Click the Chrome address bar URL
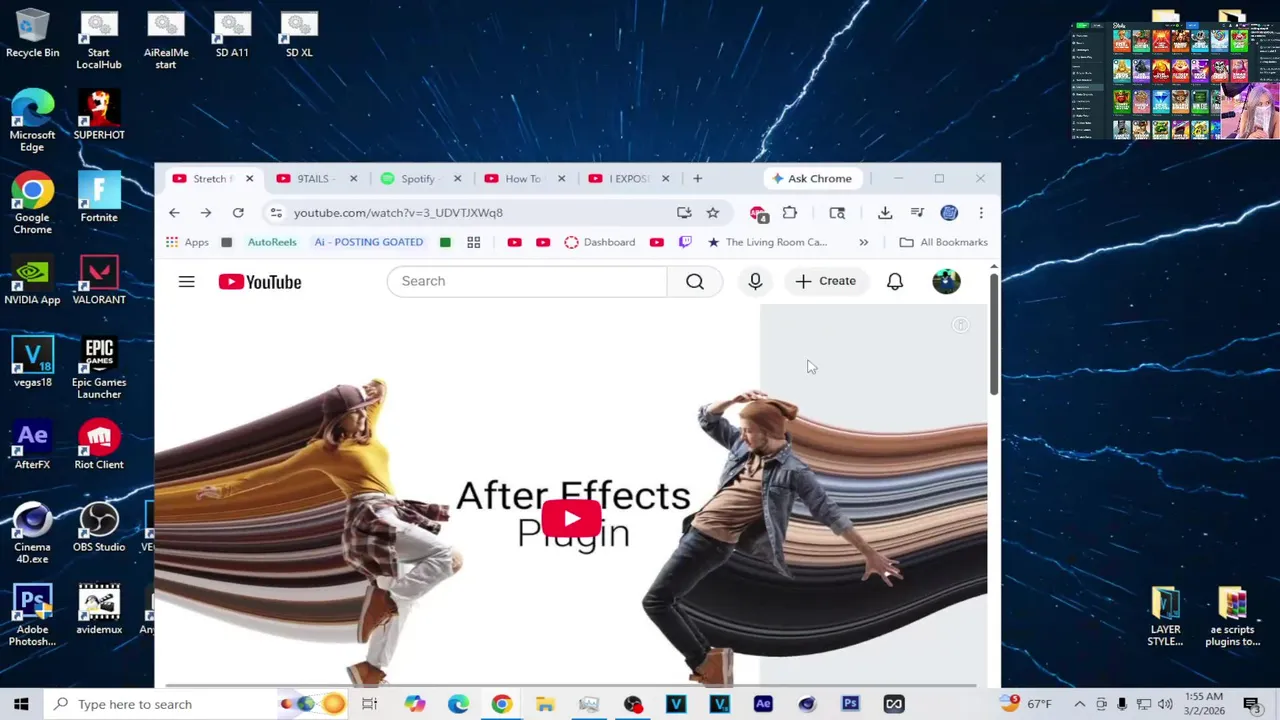This screenshot has height=720, width=1280. [x=398, y=212]
